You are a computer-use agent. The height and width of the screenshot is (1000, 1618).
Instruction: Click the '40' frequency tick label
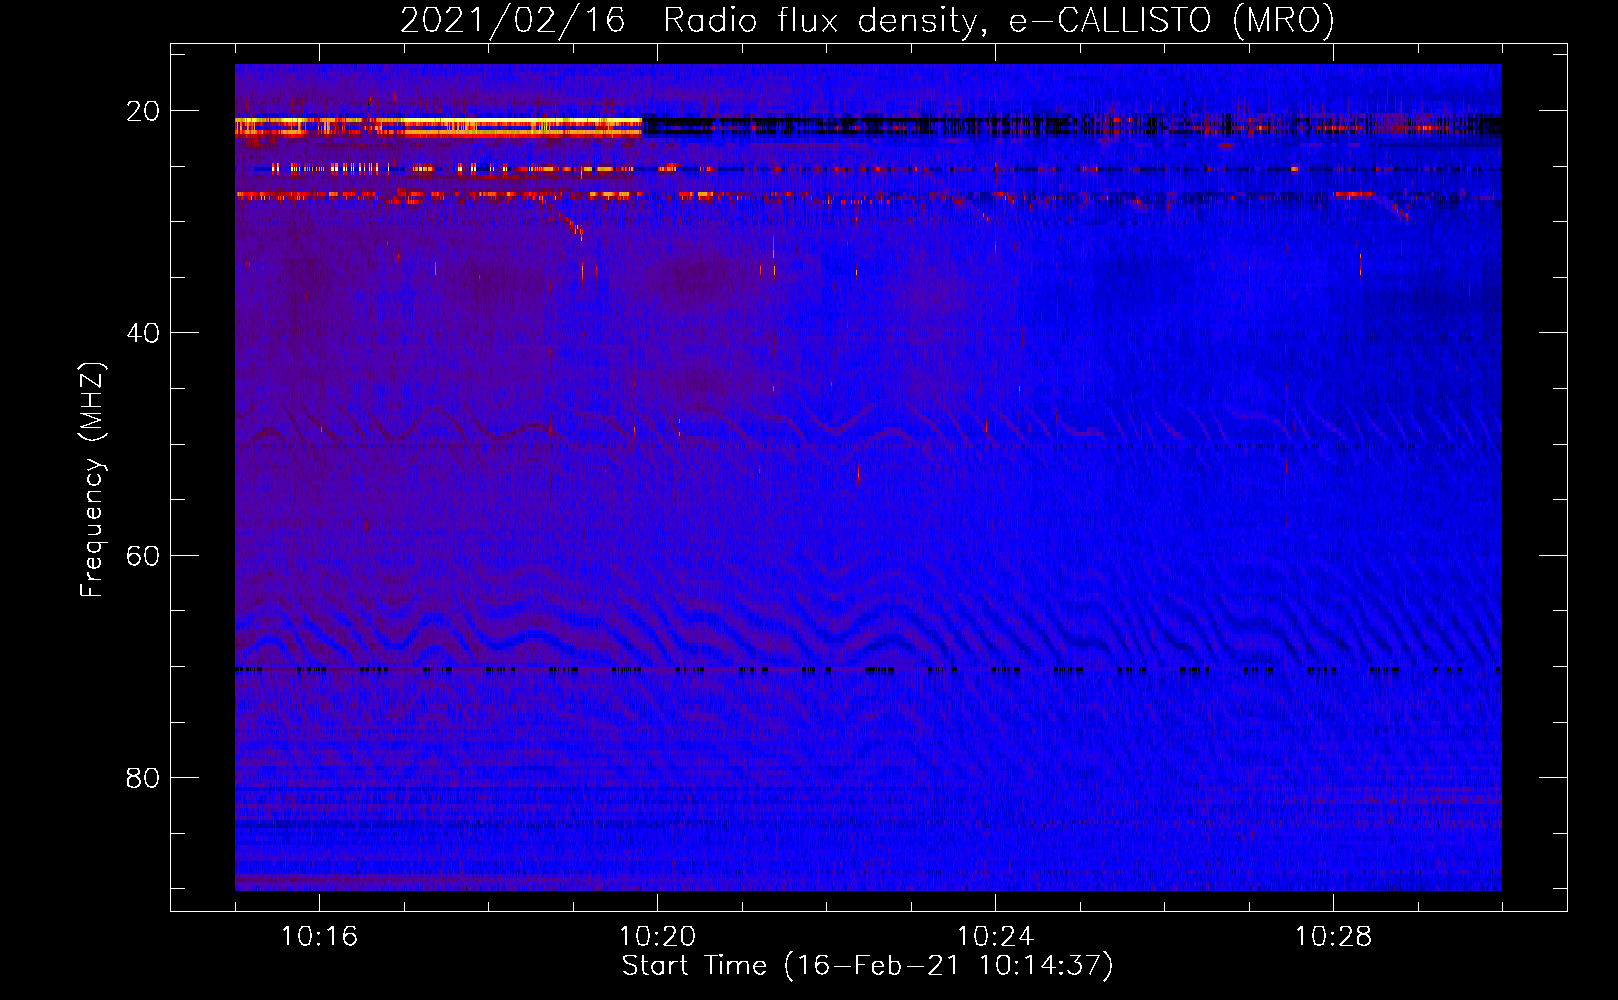click(143, 333)
